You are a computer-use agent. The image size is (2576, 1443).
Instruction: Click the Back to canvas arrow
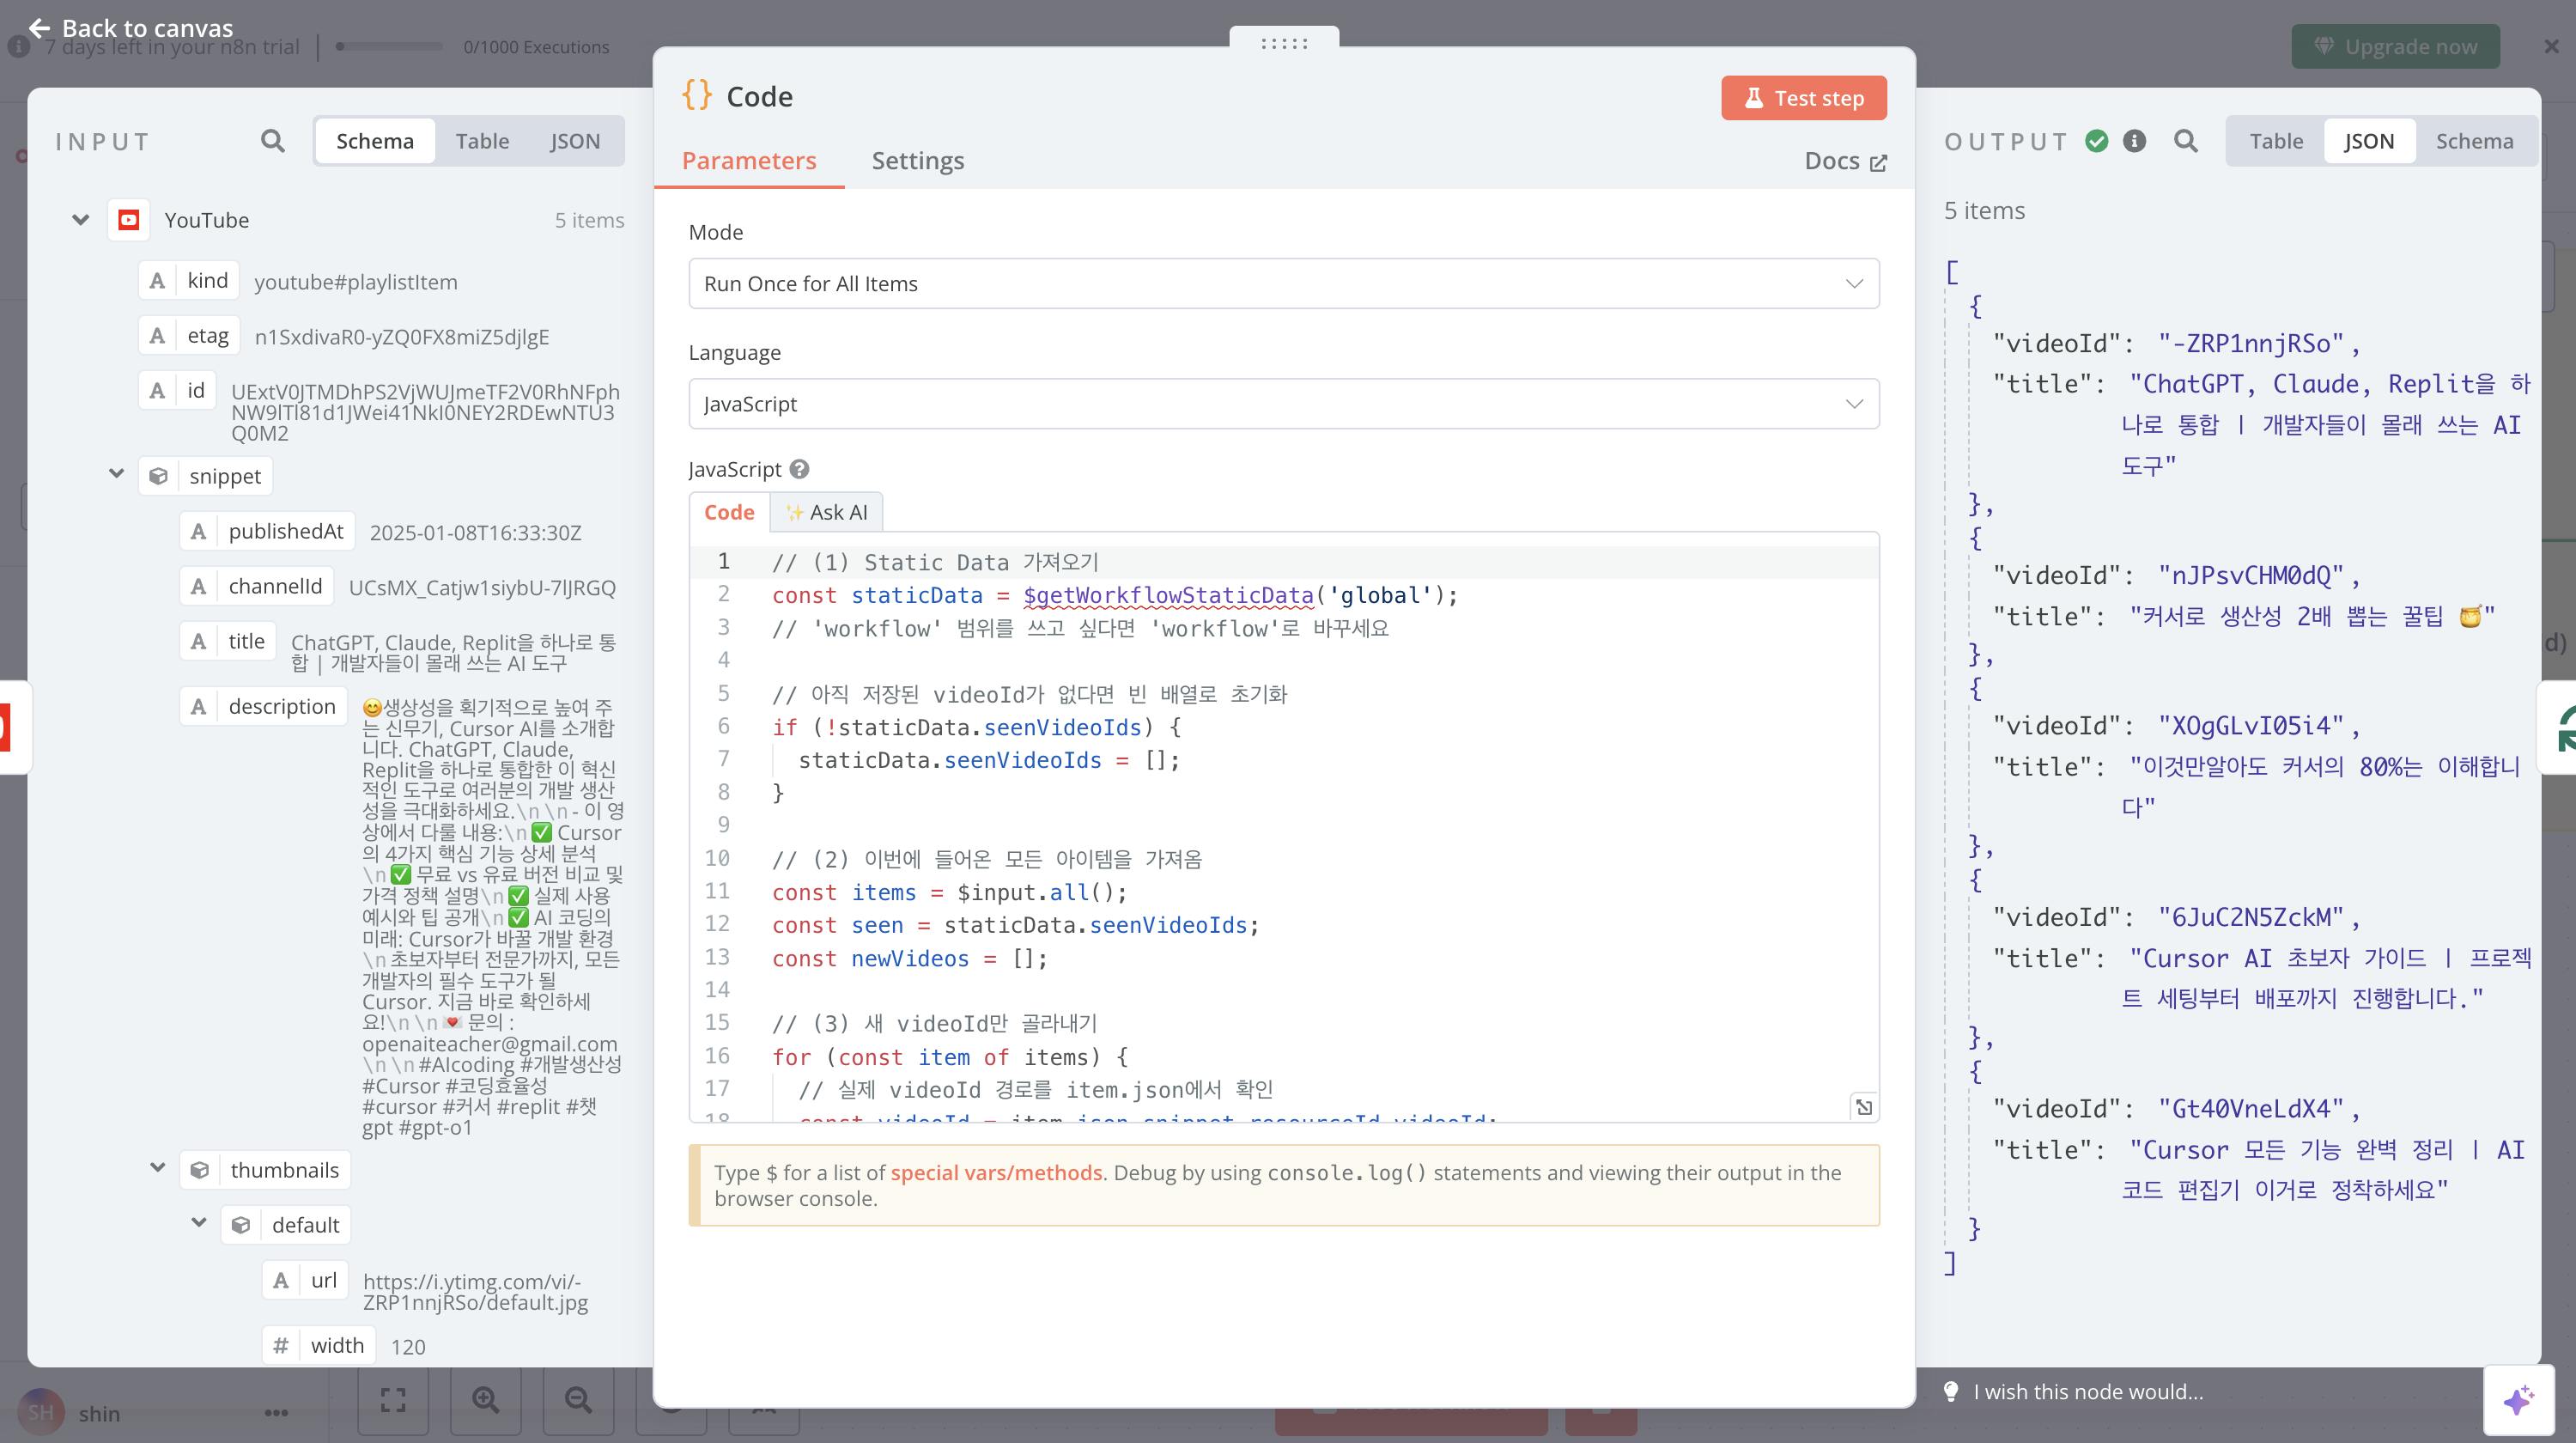click(x=39, y=27)
